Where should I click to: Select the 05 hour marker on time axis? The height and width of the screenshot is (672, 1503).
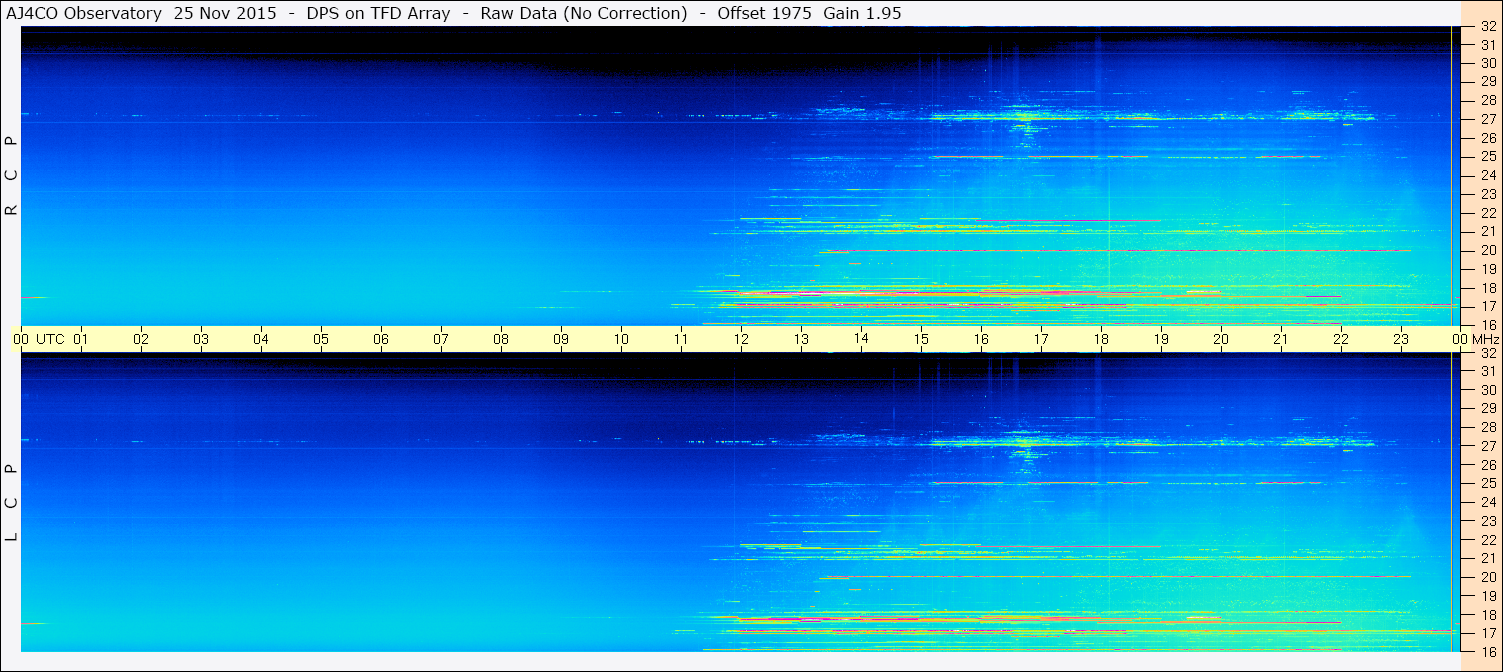click(x=321, y=339)
